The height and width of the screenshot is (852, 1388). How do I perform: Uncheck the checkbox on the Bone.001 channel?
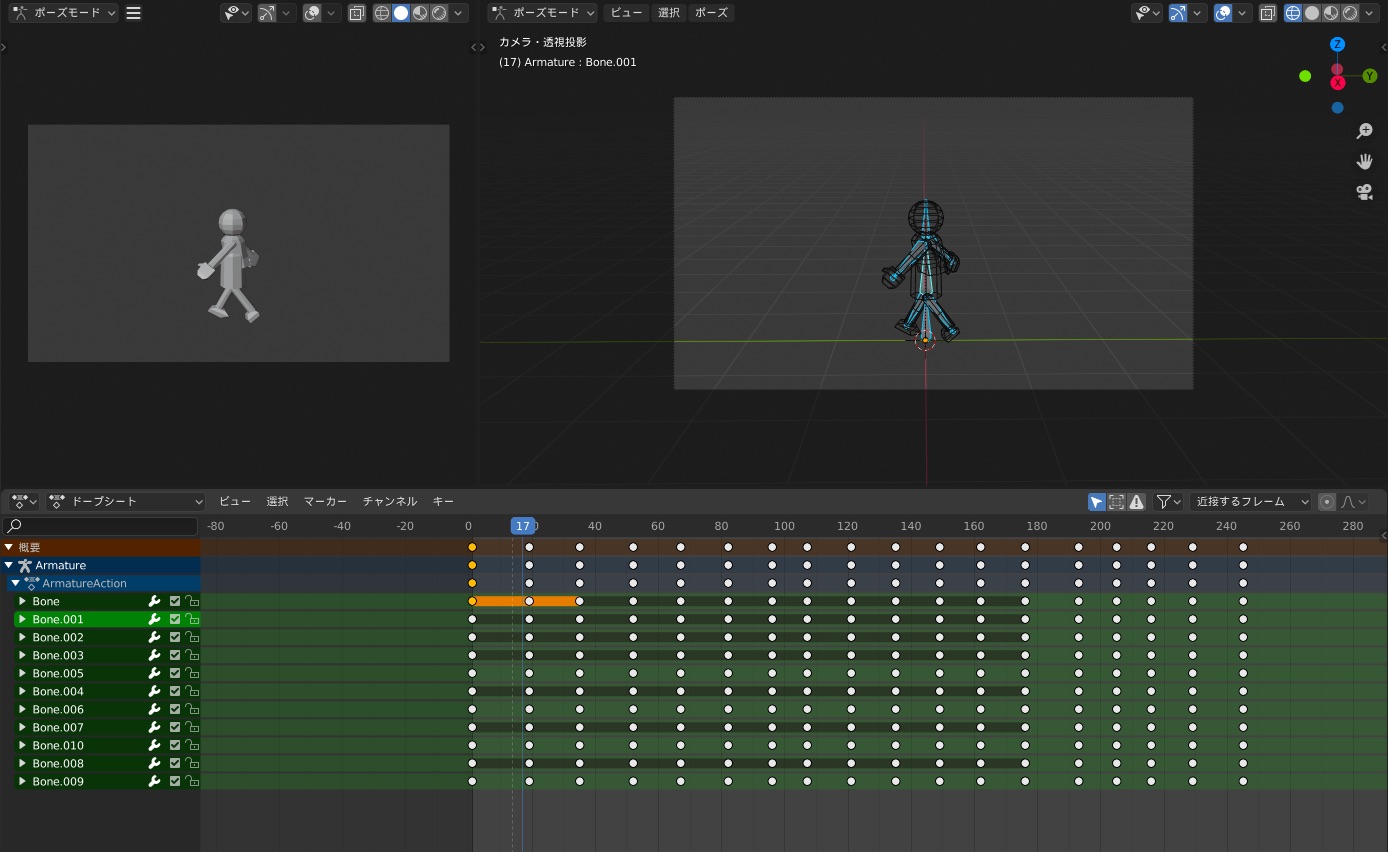tap(175, 620)
